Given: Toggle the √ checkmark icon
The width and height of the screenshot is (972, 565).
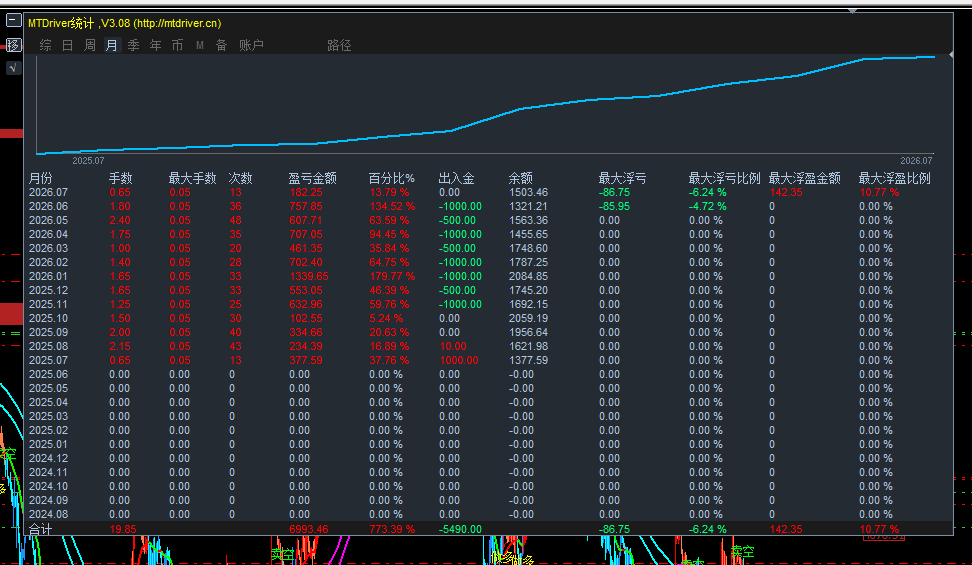Looking at the screenshot, I should [13, 68].
